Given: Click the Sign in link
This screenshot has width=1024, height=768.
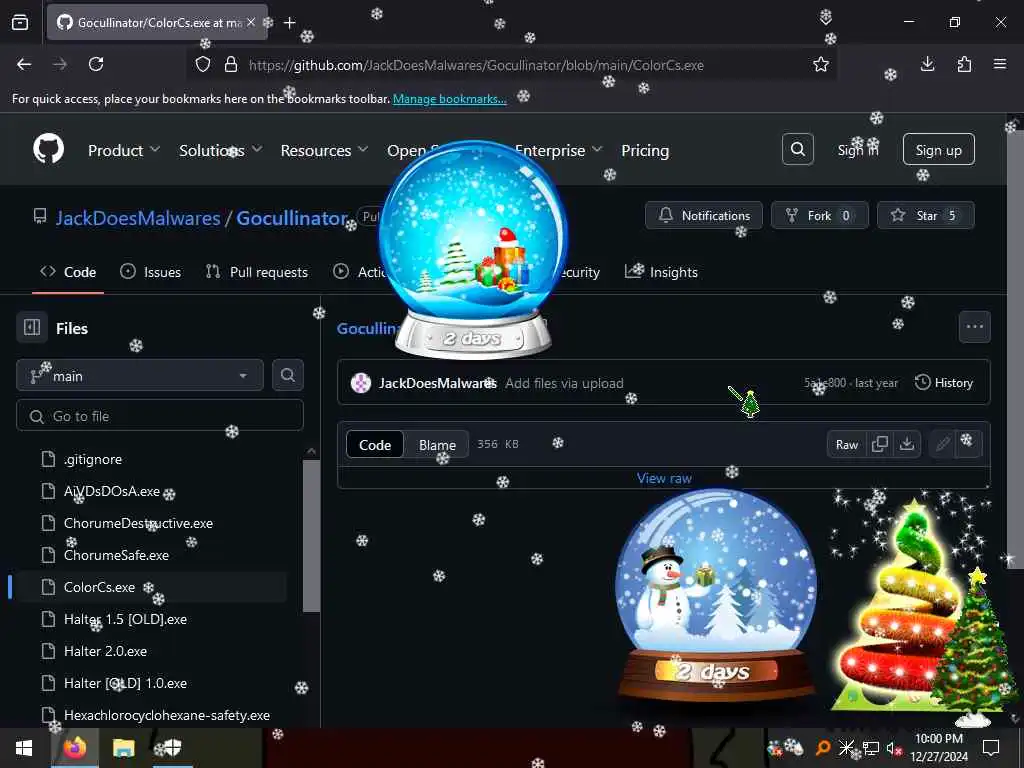Looking at the screenshot, I should pyautogui.click(x=858, y=150).
